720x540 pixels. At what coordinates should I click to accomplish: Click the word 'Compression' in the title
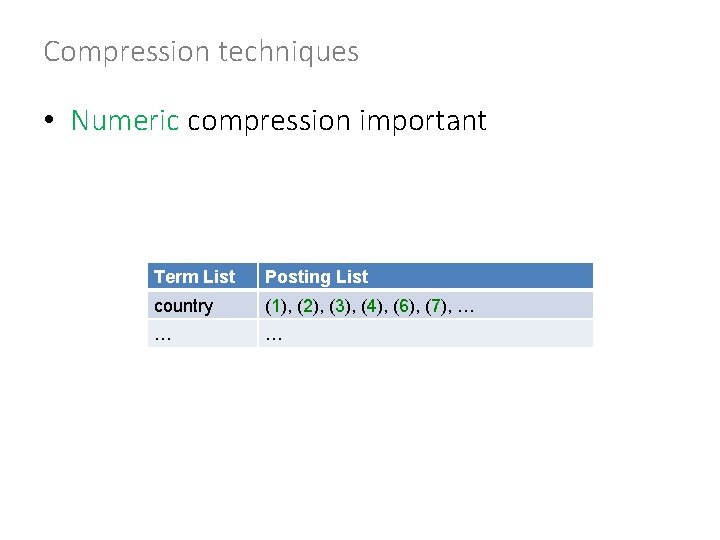tap(127, 52)
